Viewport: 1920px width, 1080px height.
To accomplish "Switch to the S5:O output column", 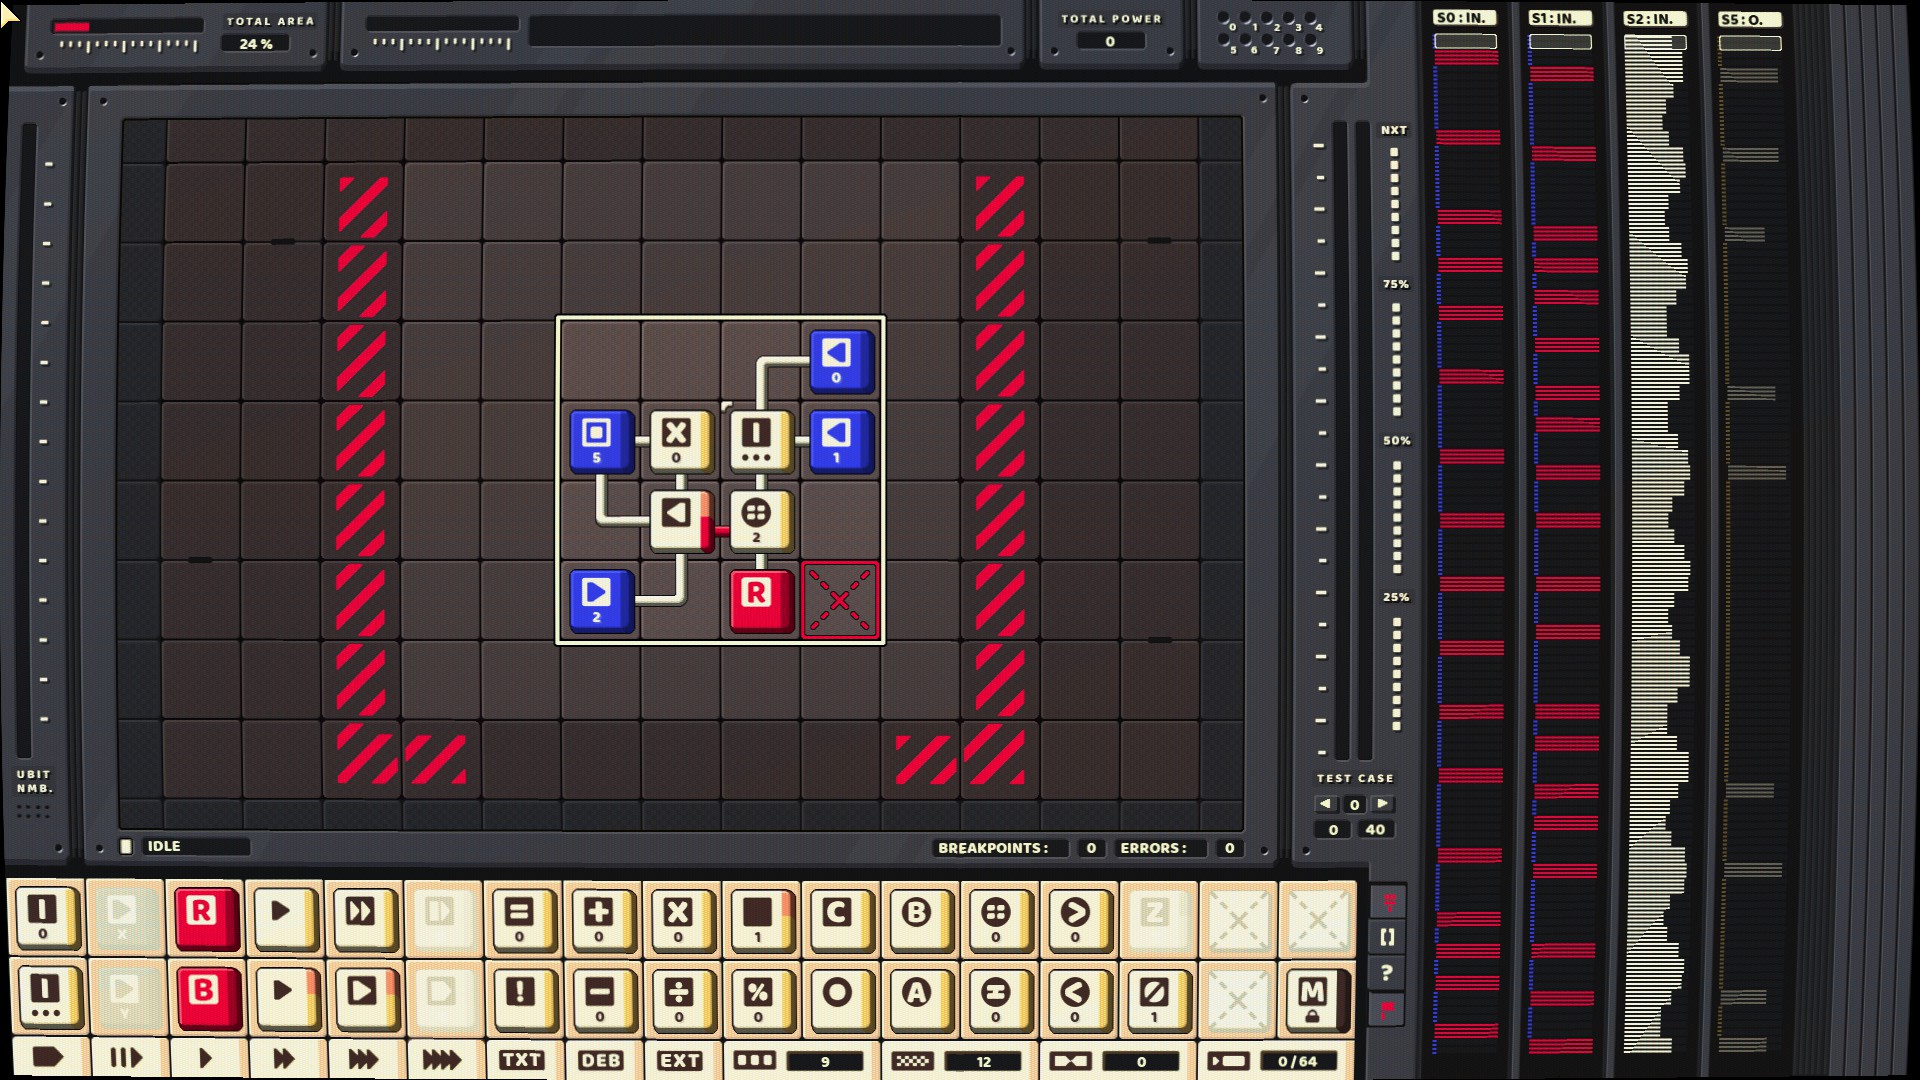I will point(1749,19).
